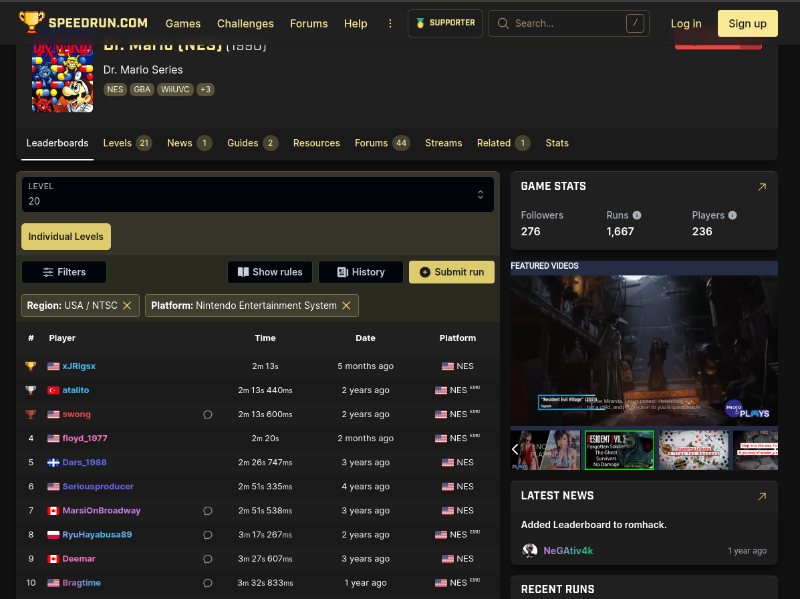Play the main featured video

pos(644,350)
